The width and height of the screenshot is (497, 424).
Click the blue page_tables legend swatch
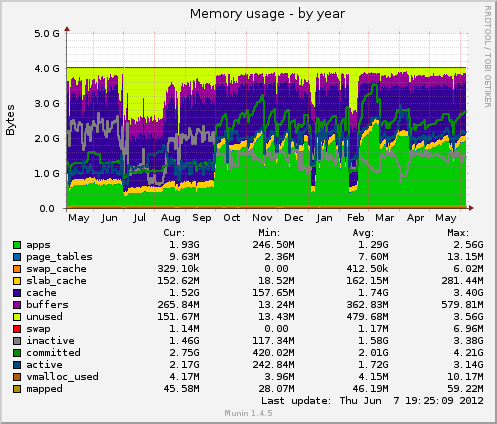point(17,257)
